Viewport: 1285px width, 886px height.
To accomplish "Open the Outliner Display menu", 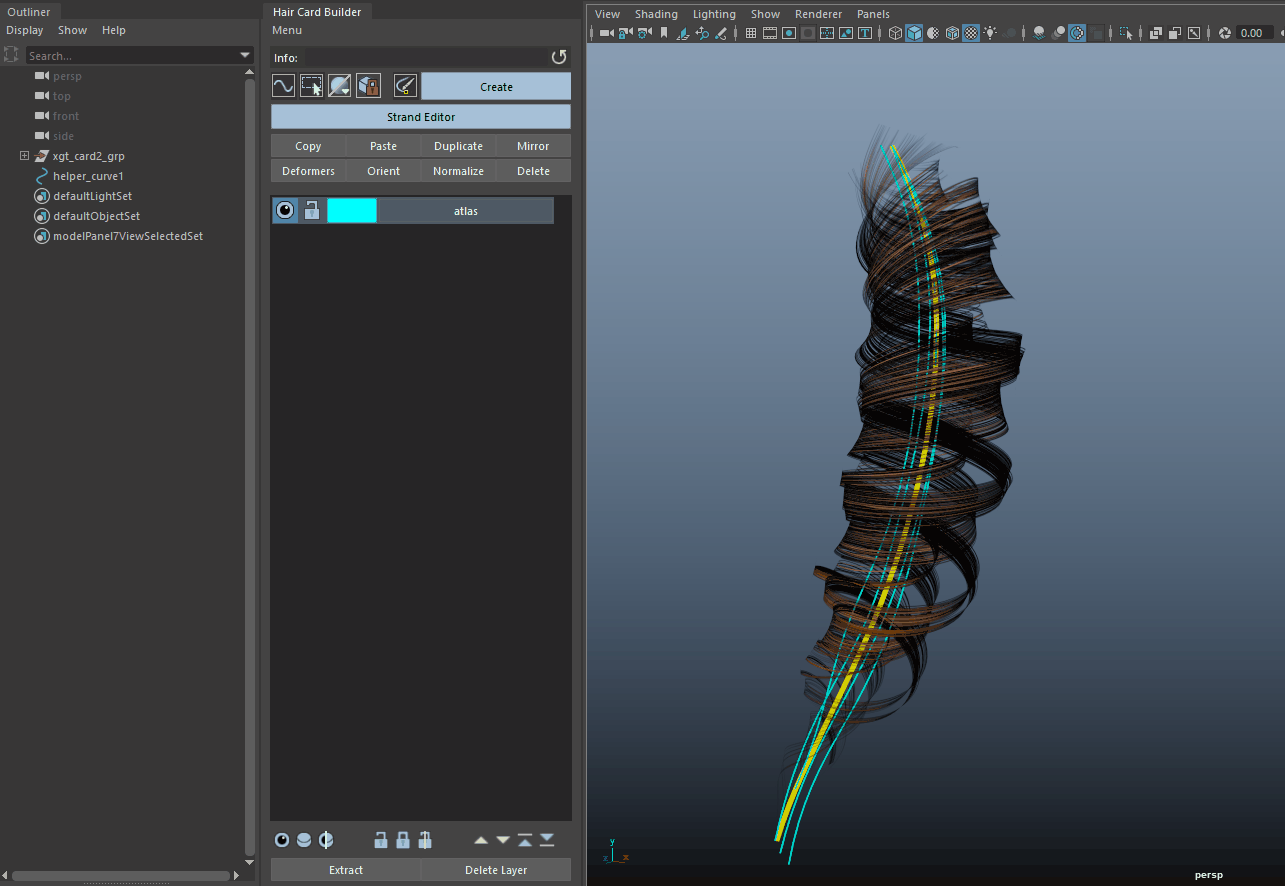I will tap(25, 30).
